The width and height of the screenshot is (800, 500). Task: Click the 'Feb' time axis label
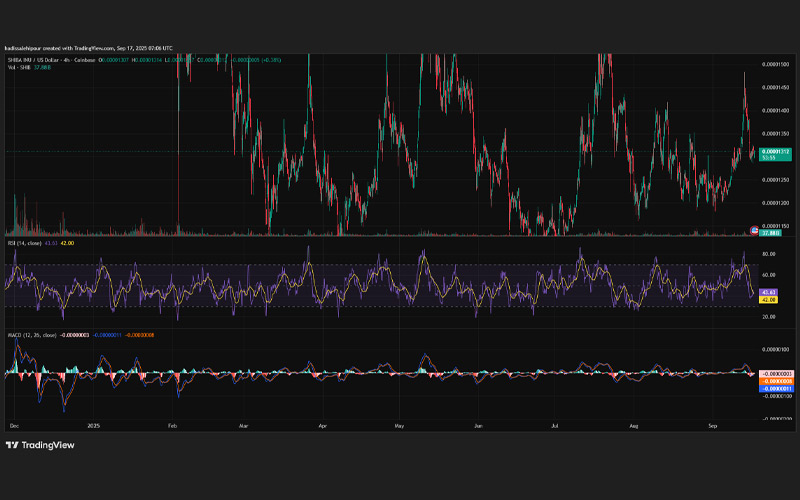[x=172, y=426]
